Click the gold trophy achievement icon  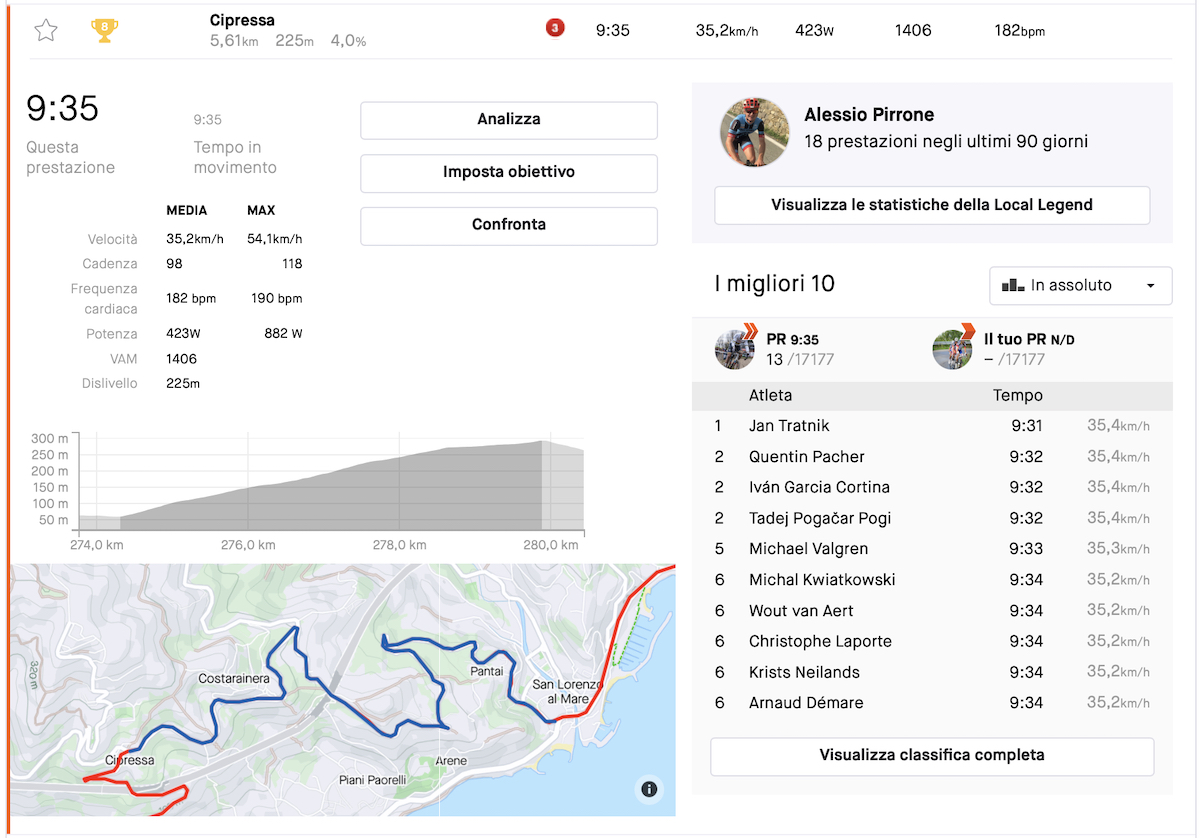point(104,30)
